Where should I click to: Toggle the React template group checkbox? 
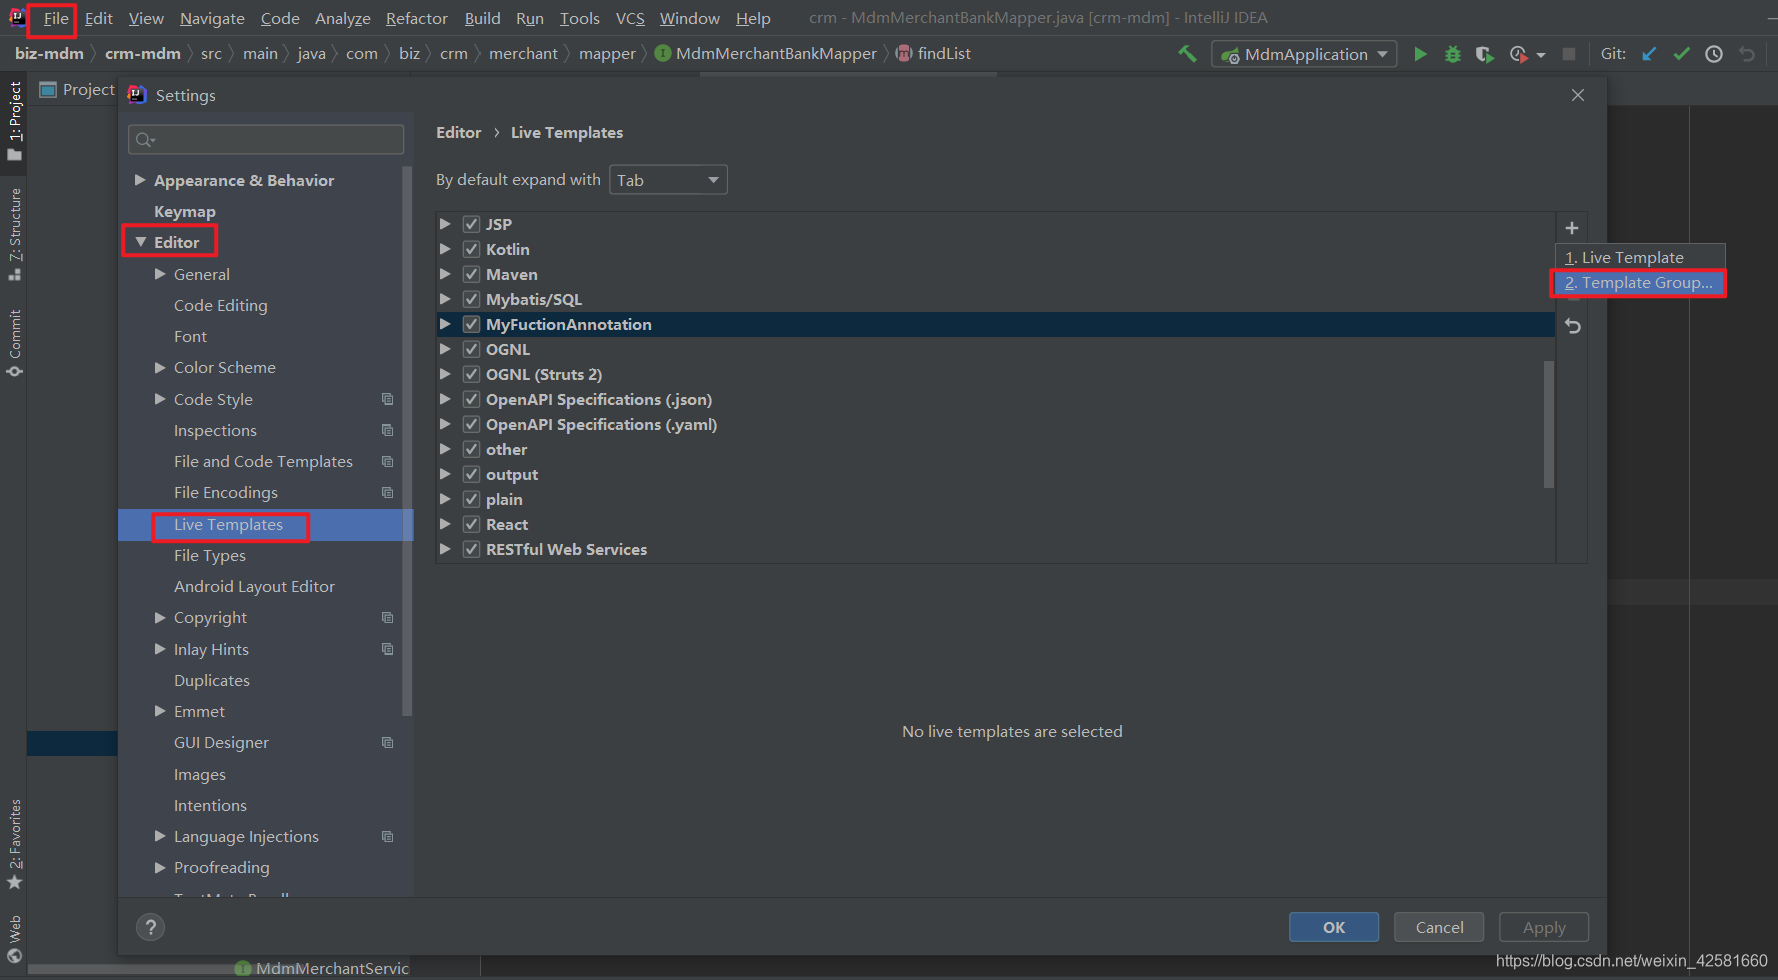coord(471,524)
